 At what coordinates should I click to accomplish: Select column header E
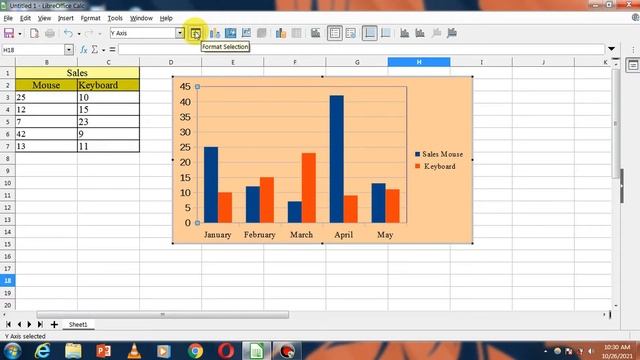[x=233, y=62]
